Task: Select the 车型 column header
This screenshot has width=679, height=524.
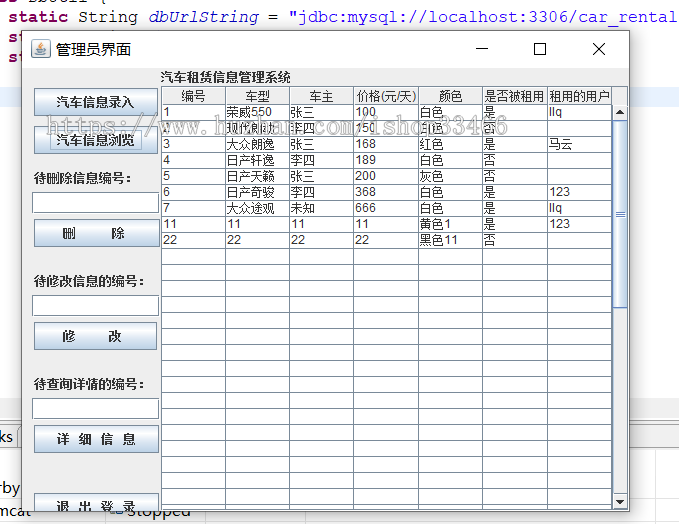Action: click(257, 96)
